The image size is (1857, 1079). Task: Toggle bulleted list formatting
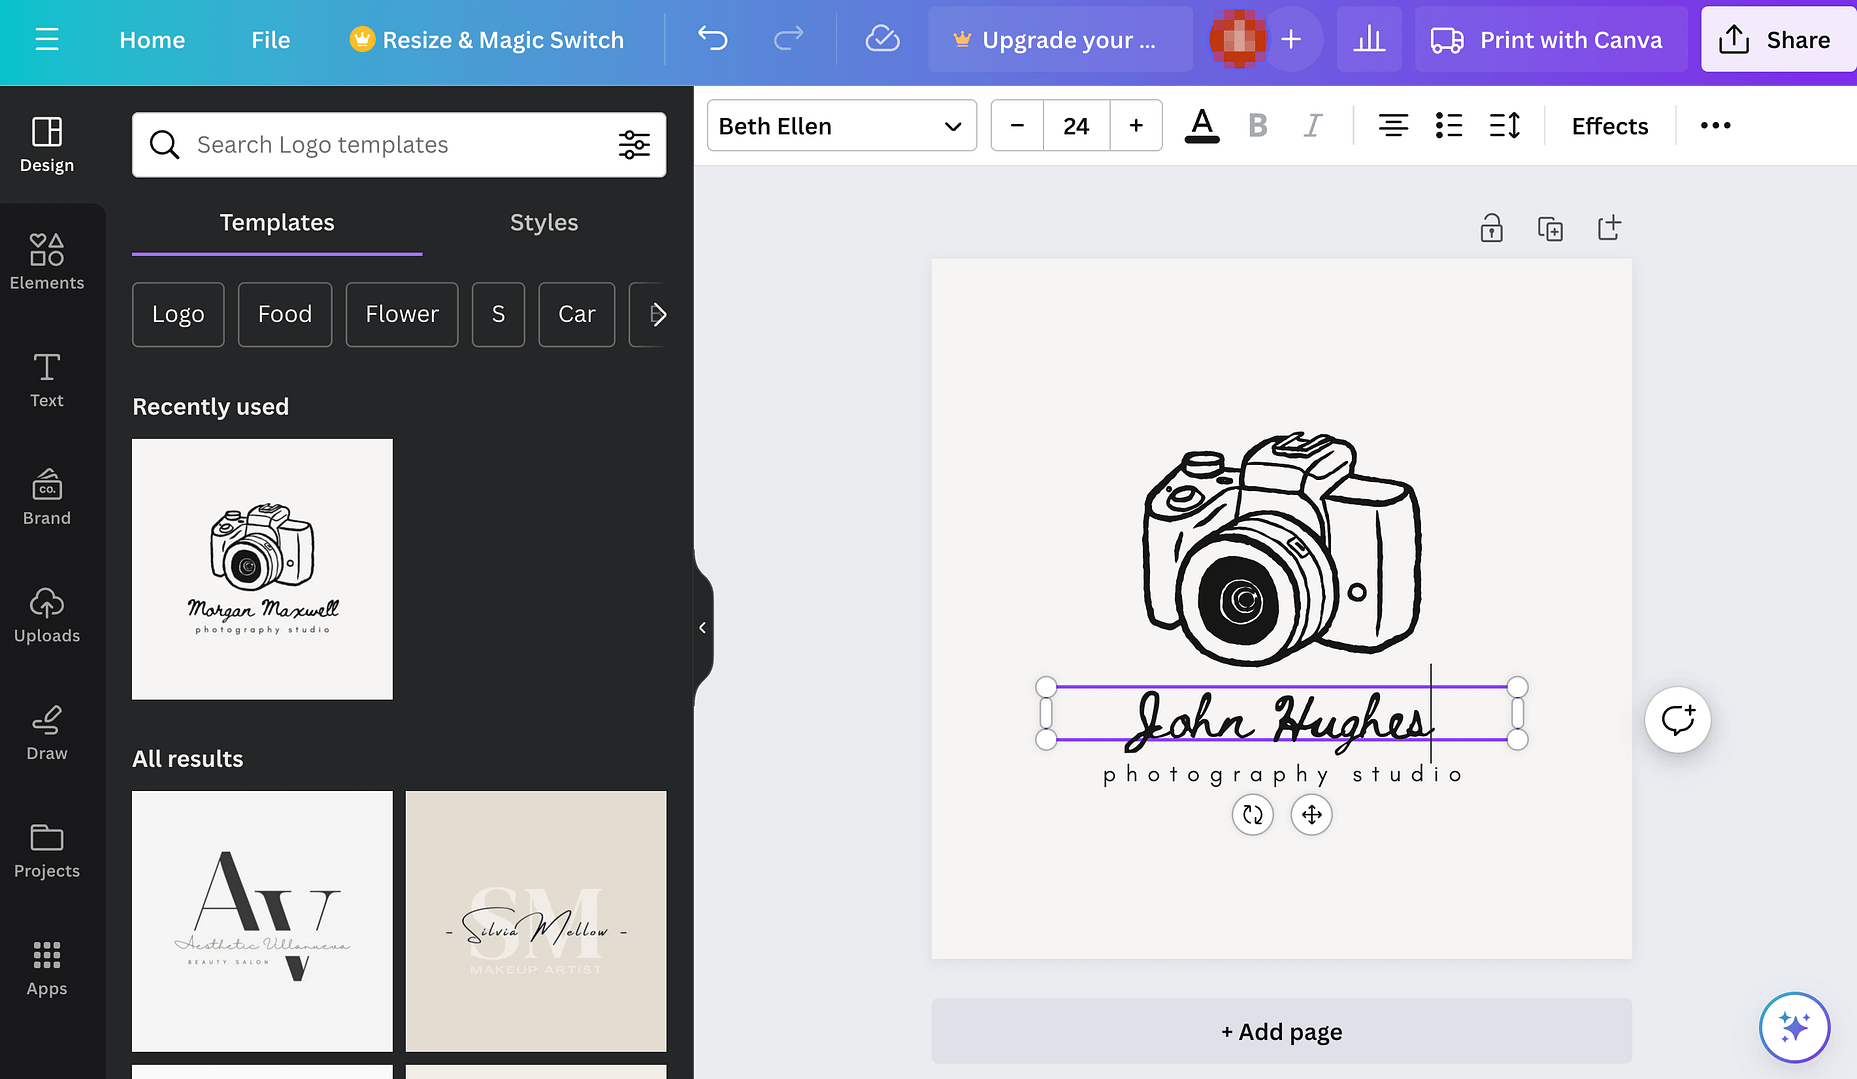1448,126
